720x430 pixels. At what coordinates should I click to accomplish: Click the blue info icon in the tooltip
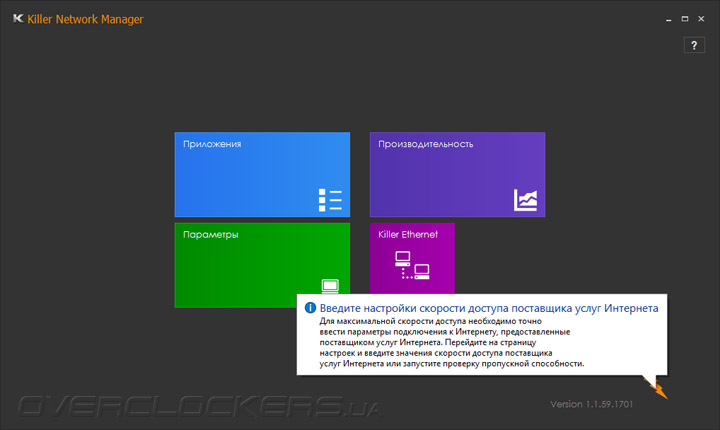click(310, 308)
